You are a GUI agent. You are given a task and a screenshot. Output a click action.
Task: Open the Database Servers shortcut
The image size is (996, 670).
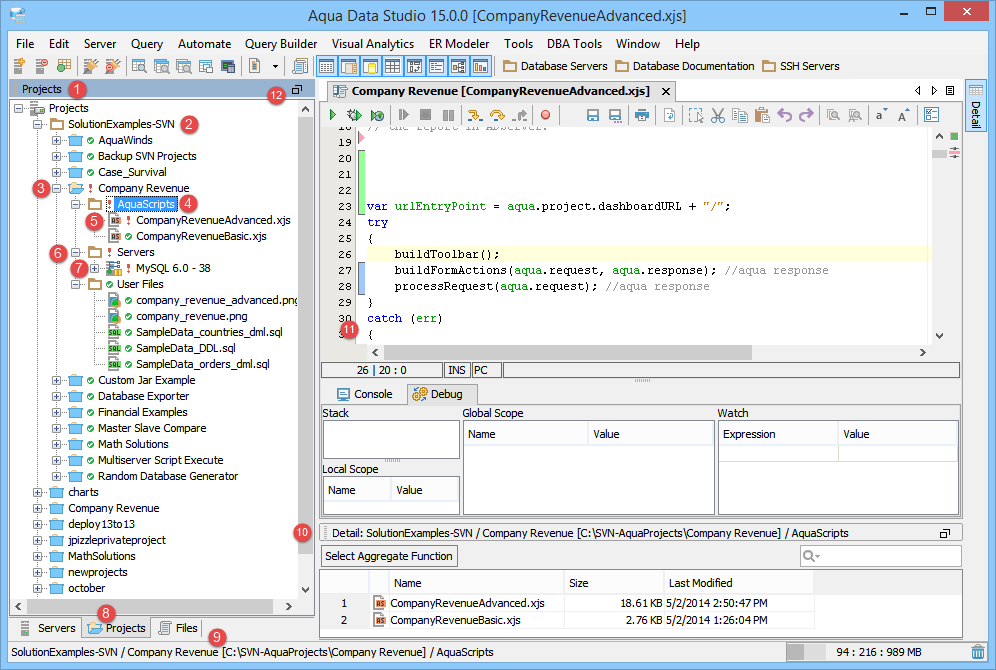tap(555, 66)
